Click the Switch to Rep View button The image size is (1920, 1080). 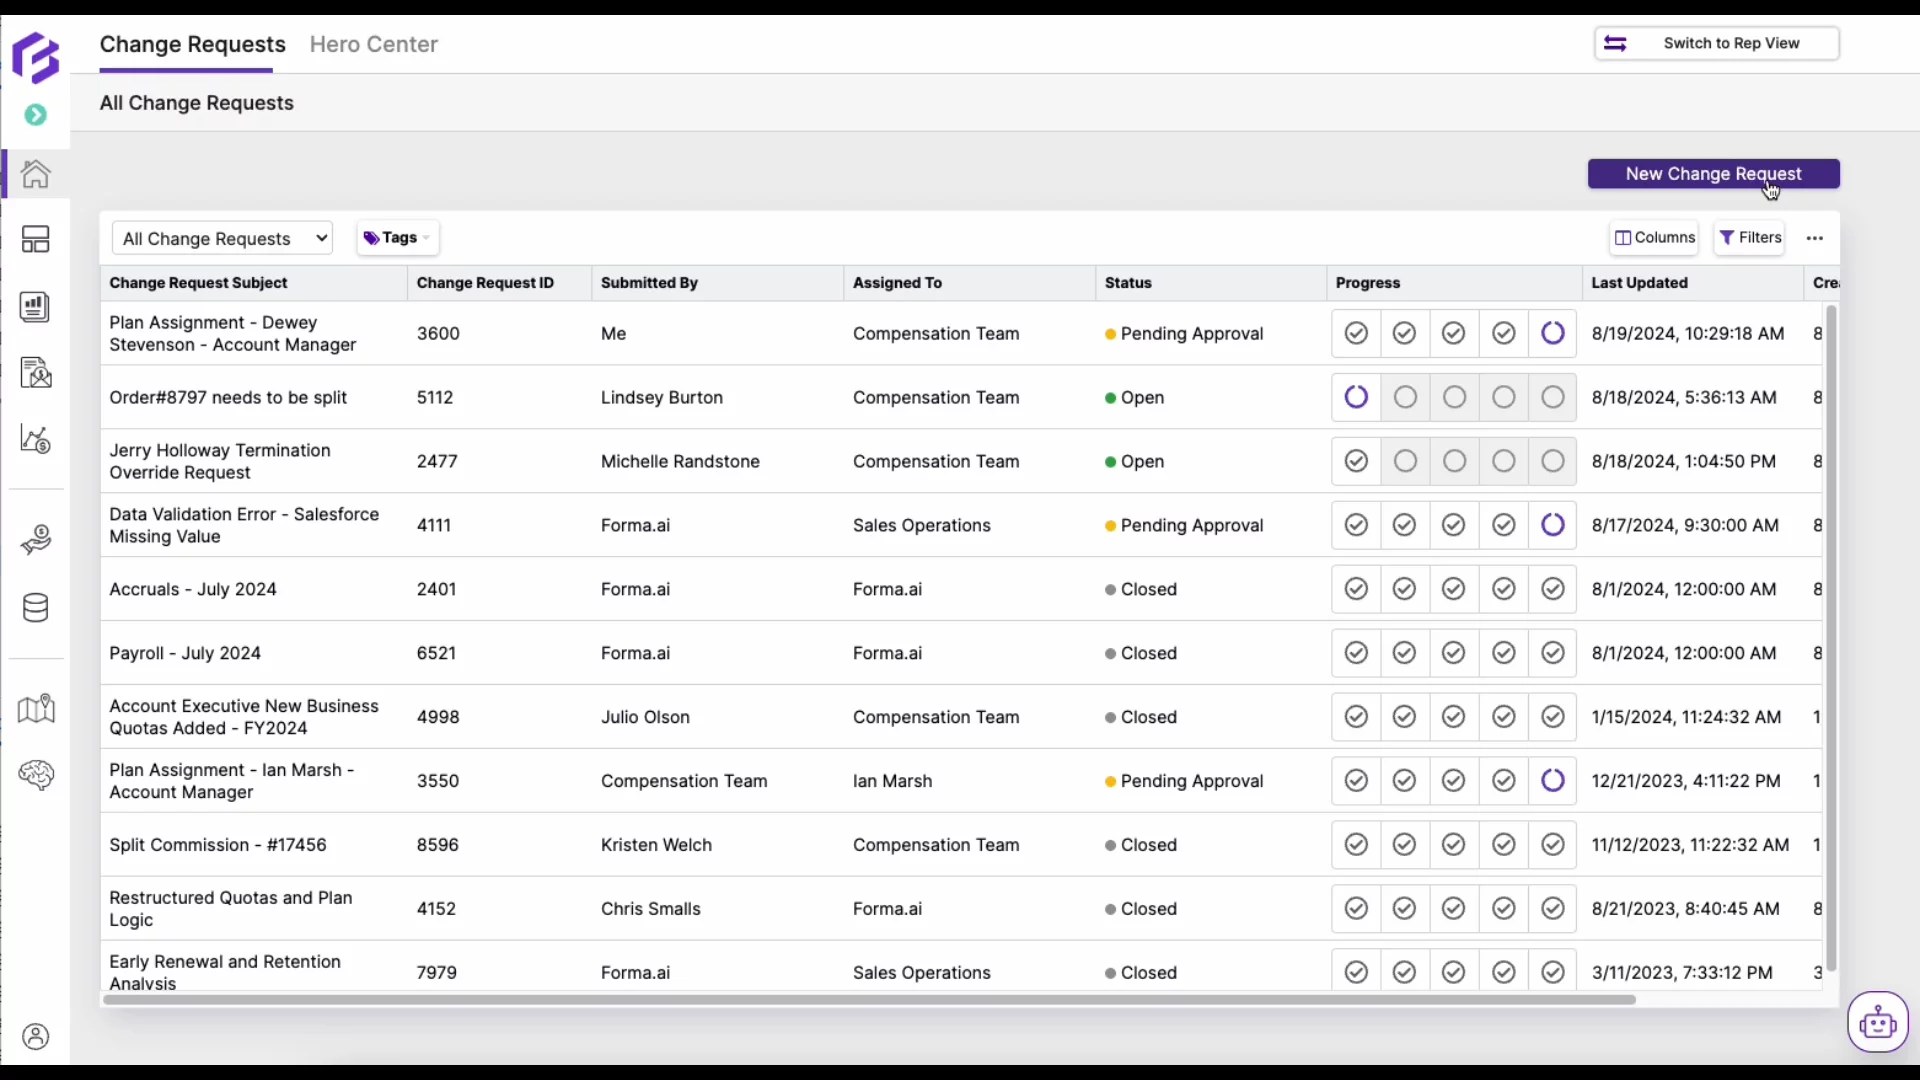[1716, 43]
